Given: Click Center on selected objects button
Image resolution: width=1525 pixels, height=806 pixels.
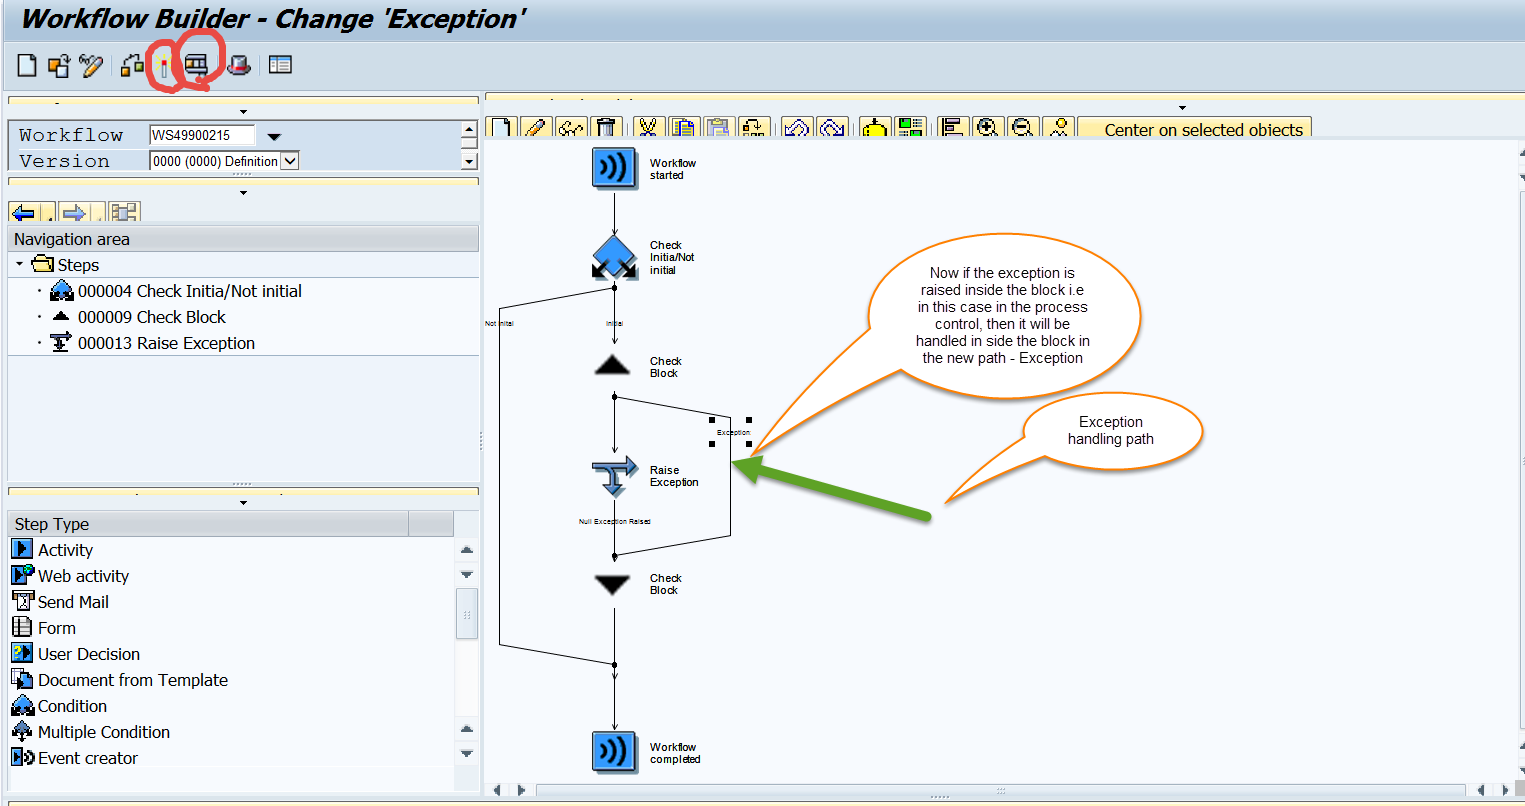Looking at the screenshot, I should click(x=1202, y=130).
